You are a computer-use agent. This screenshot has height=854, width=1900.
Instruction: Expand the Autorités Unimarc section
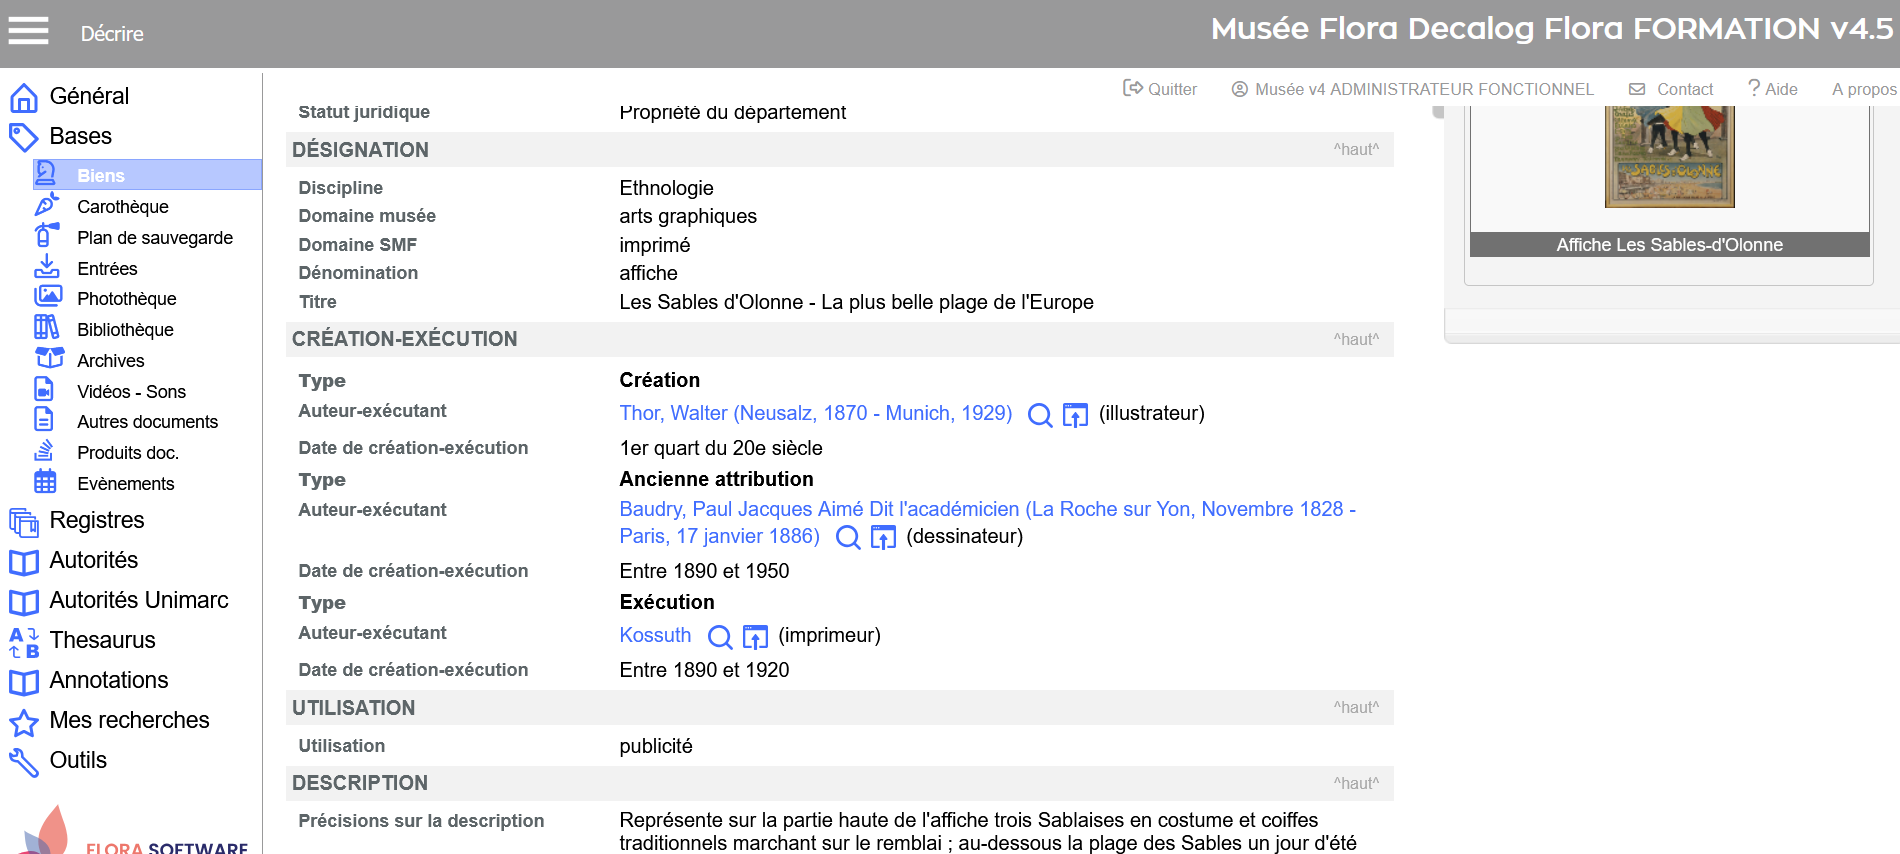coord(138,600)
